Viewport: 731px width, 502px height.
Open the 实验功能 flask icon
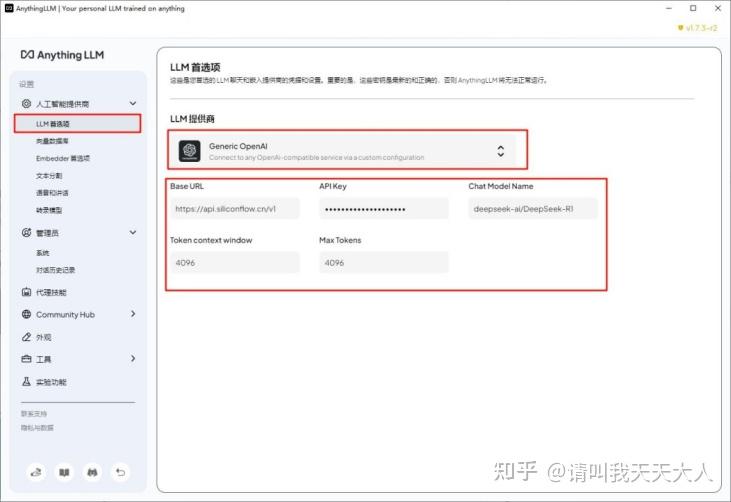(x=27, y=382)
